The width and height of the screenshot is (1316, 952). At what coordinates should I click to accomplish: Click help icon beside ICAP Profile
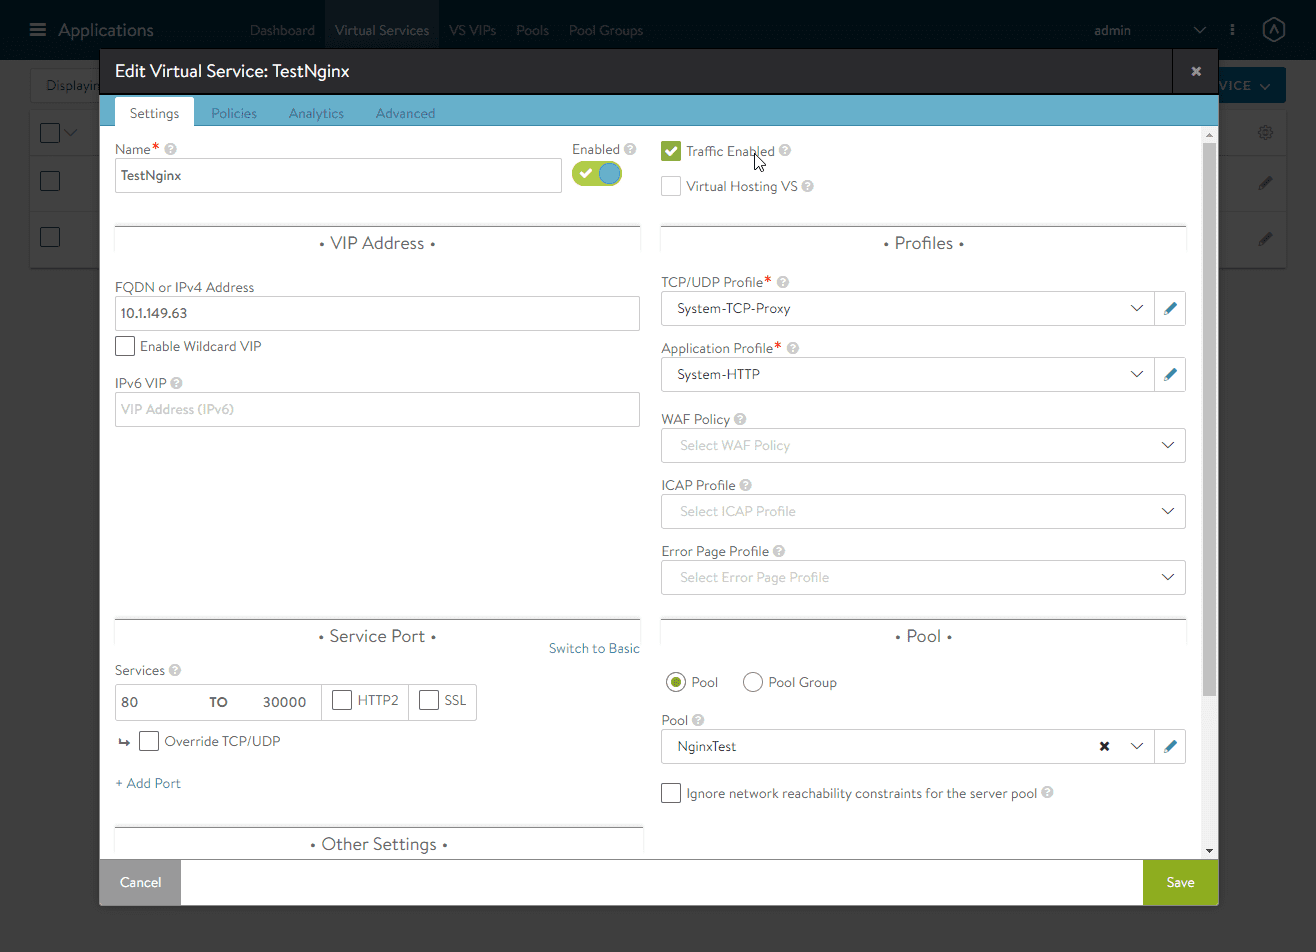(x=745, y=485)
